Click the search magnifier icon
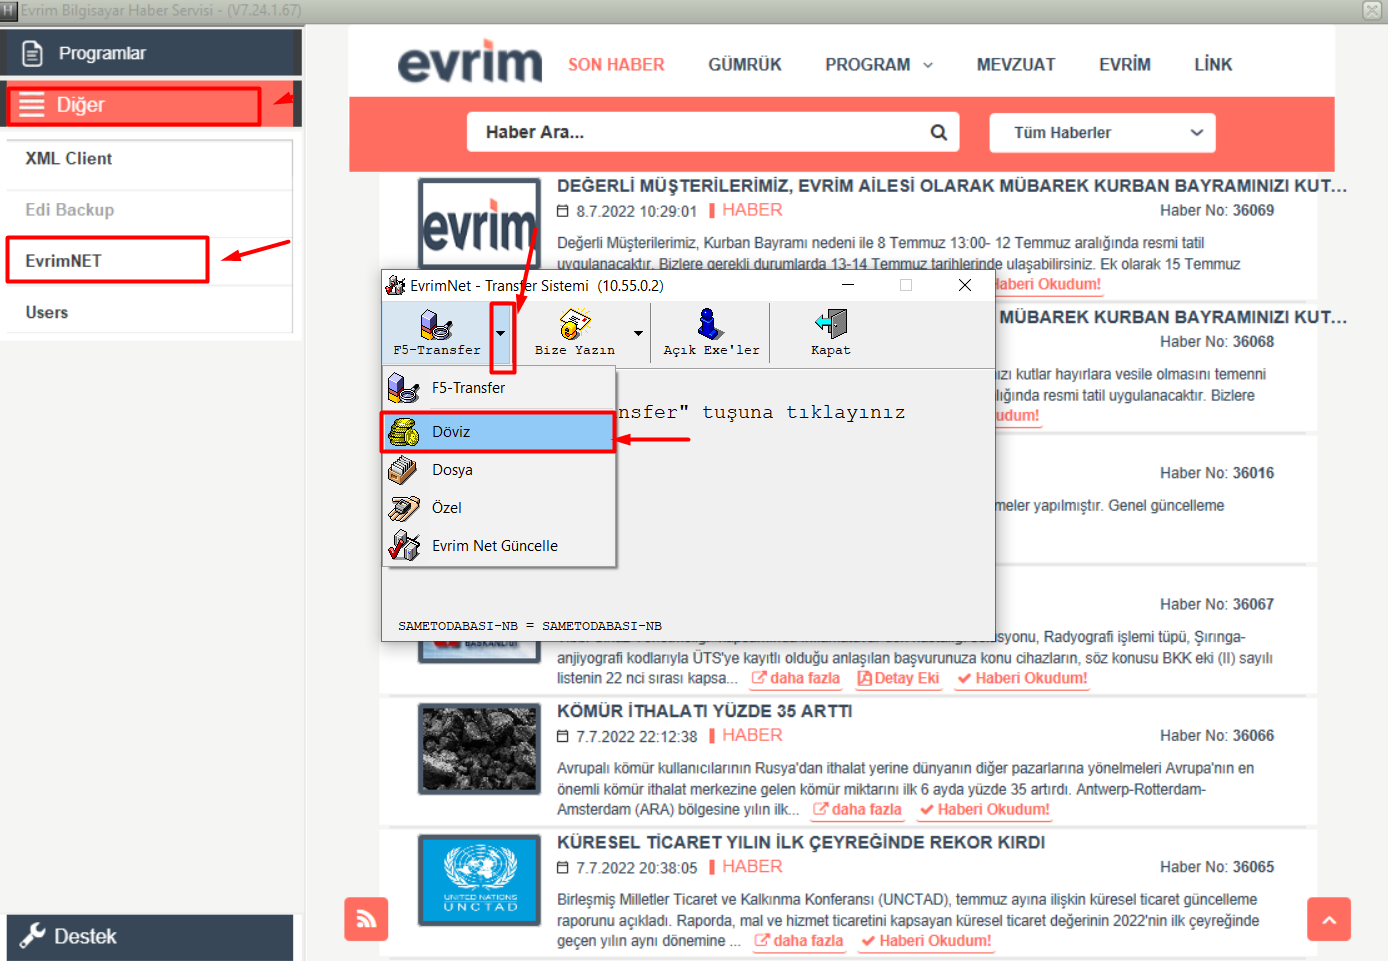 939,132
